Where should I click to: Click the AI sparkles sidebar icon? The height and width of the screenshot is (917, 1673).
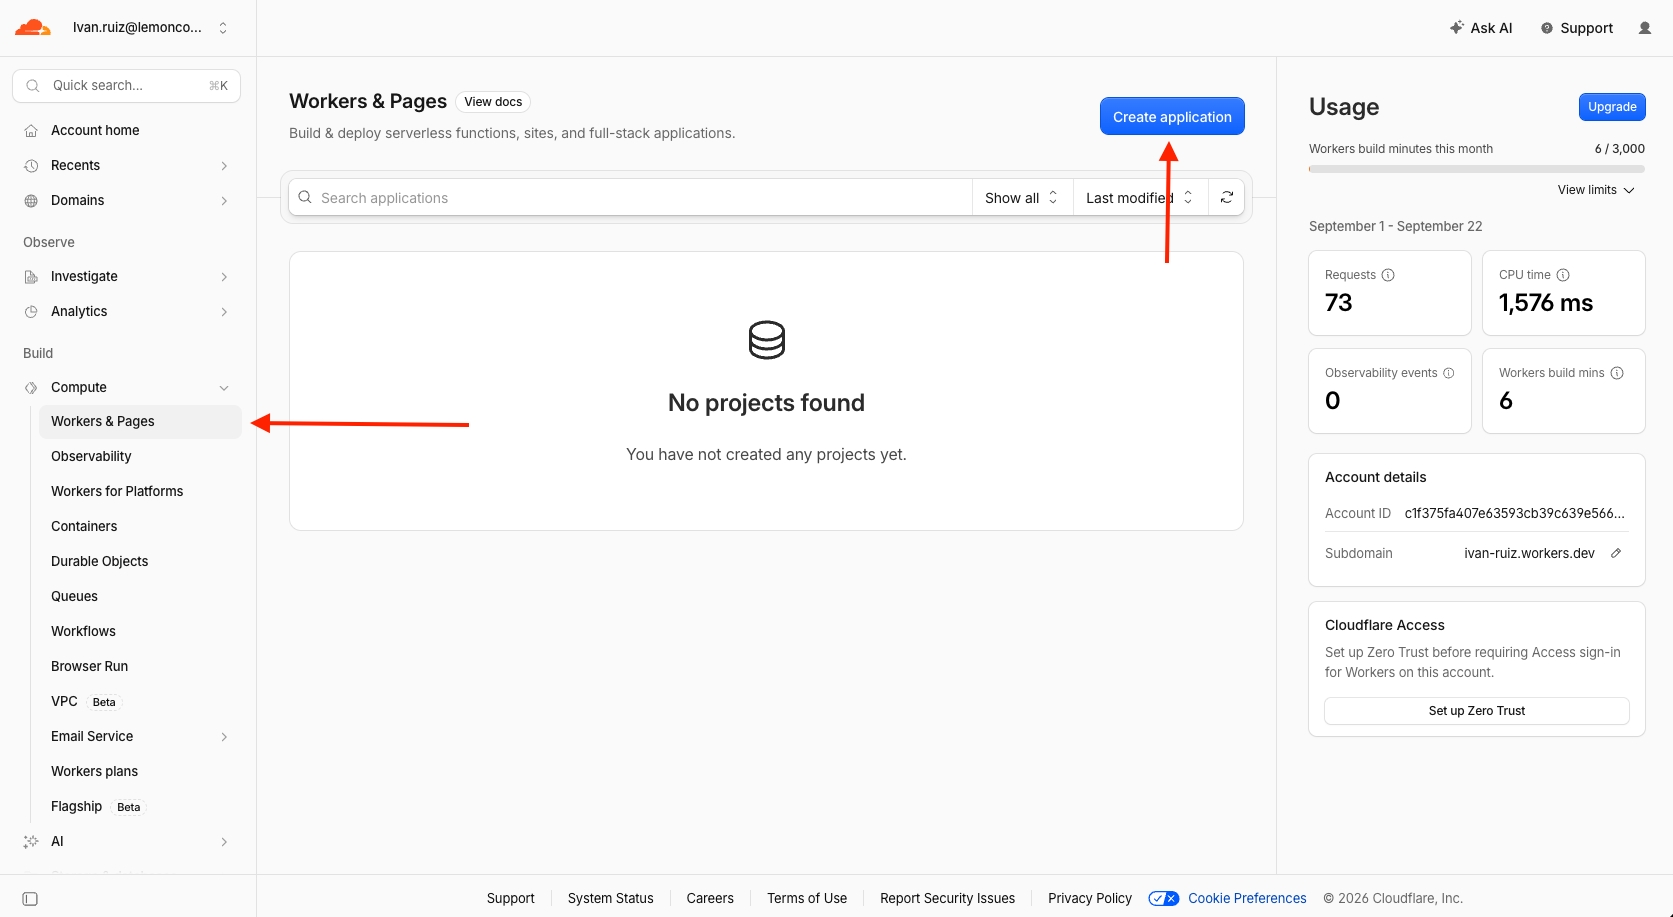pos(31,841)
